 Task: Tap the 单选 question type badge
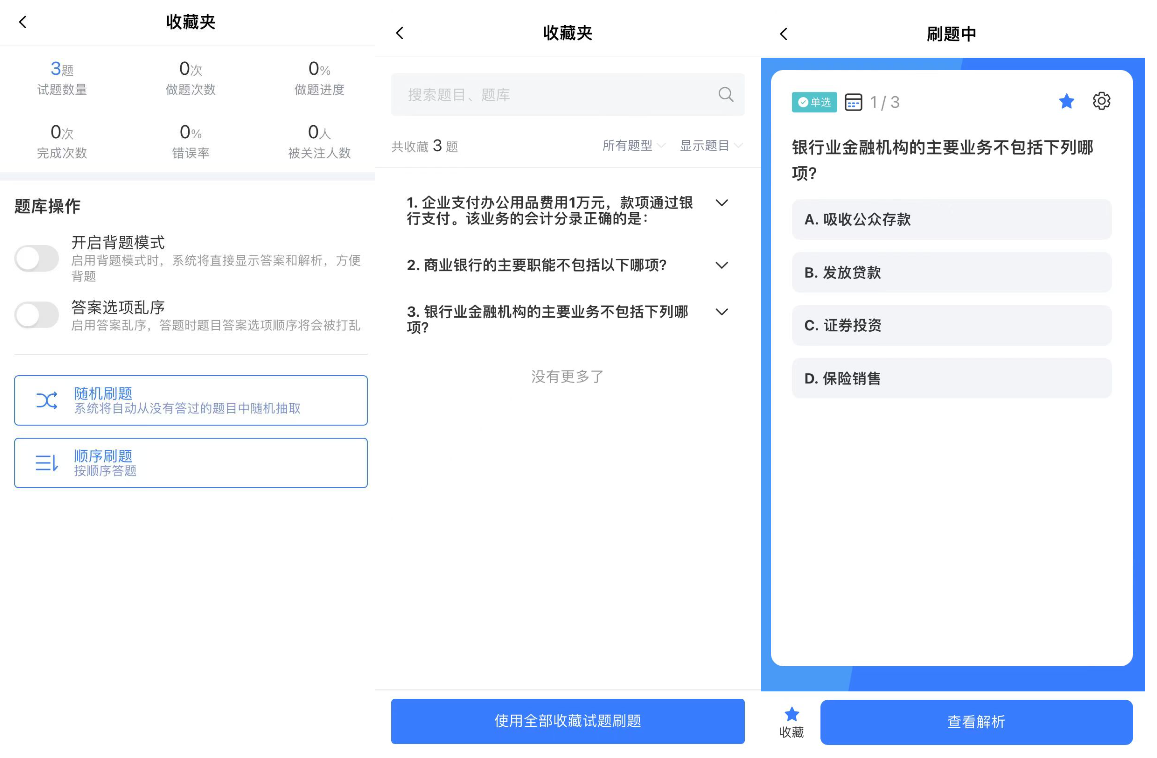(x=814, y=101)
